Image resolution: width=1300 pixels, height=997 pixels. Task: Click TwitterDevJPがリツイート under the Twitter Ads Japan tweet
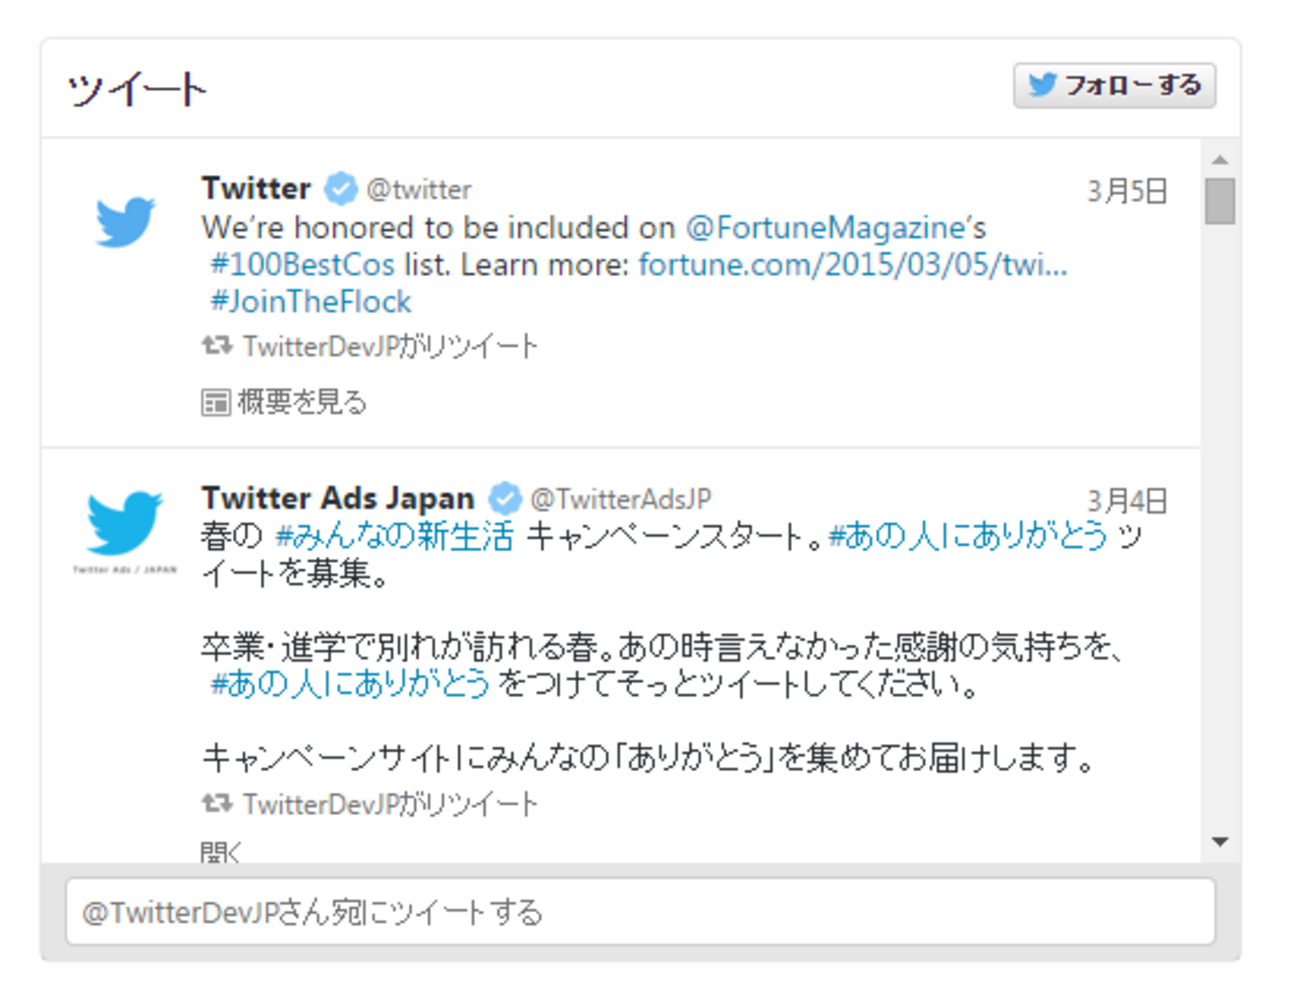pos(390,804)
